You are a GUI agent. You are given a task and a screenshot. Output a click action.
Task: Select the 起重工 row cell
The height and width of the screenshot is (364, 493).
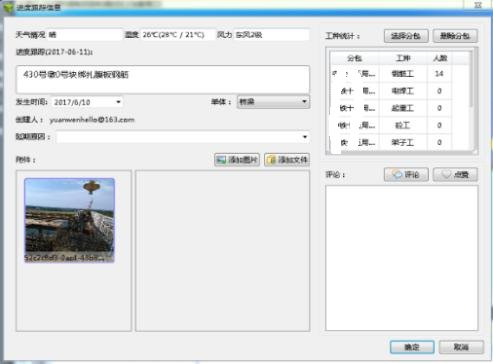pos(403,108)
